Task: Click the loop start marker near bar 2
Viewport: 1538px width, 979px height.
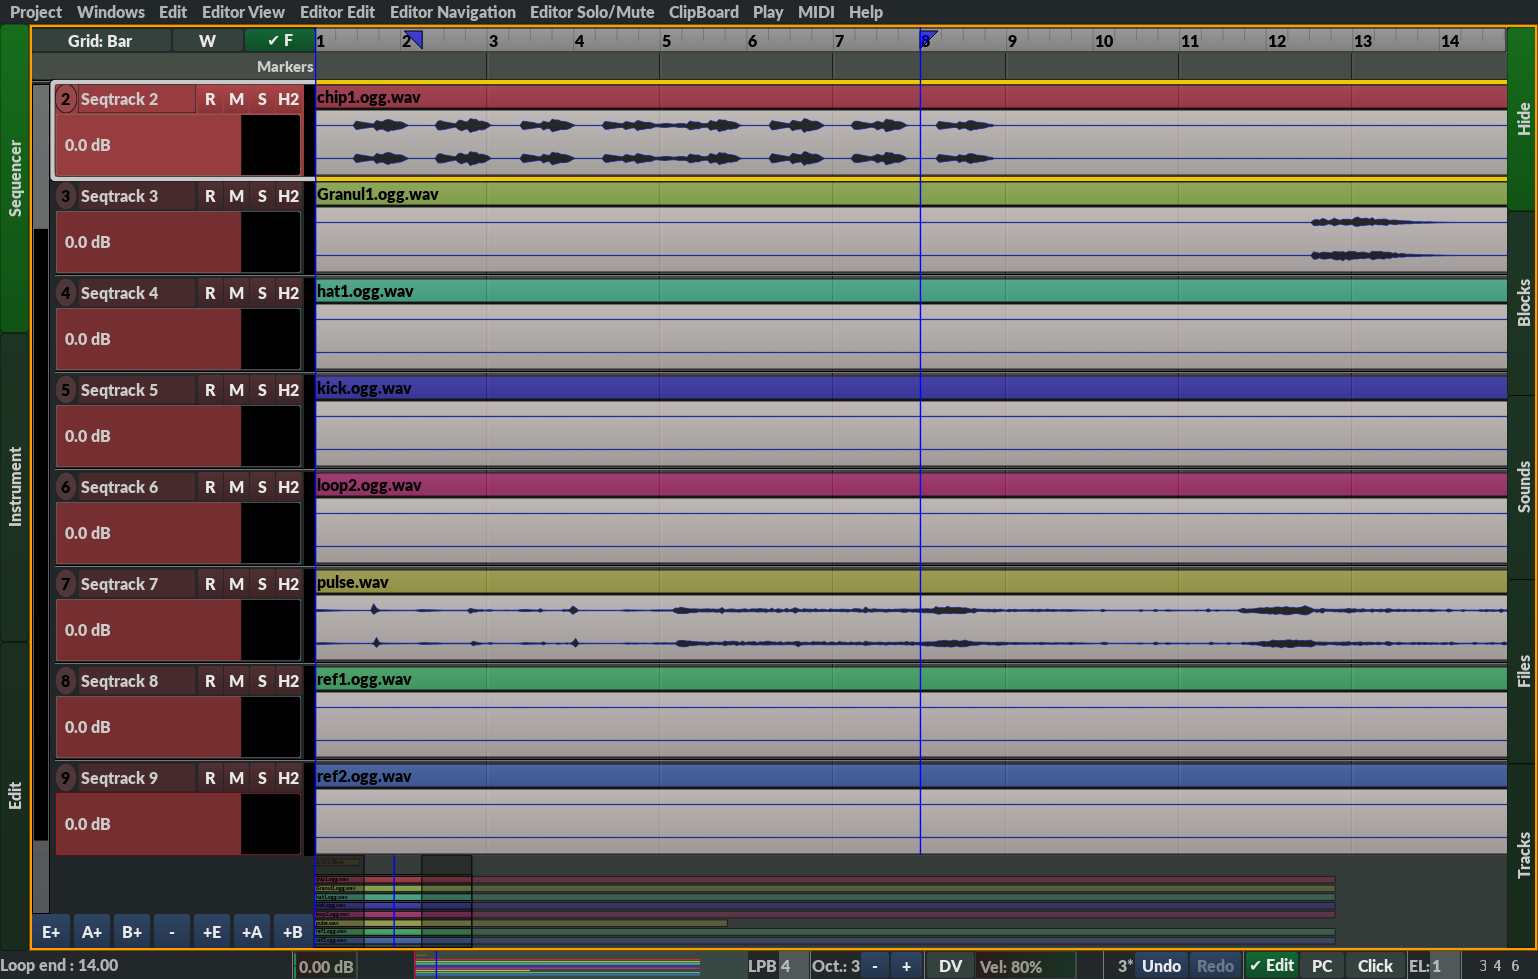Action: click(x=414, y=40)
